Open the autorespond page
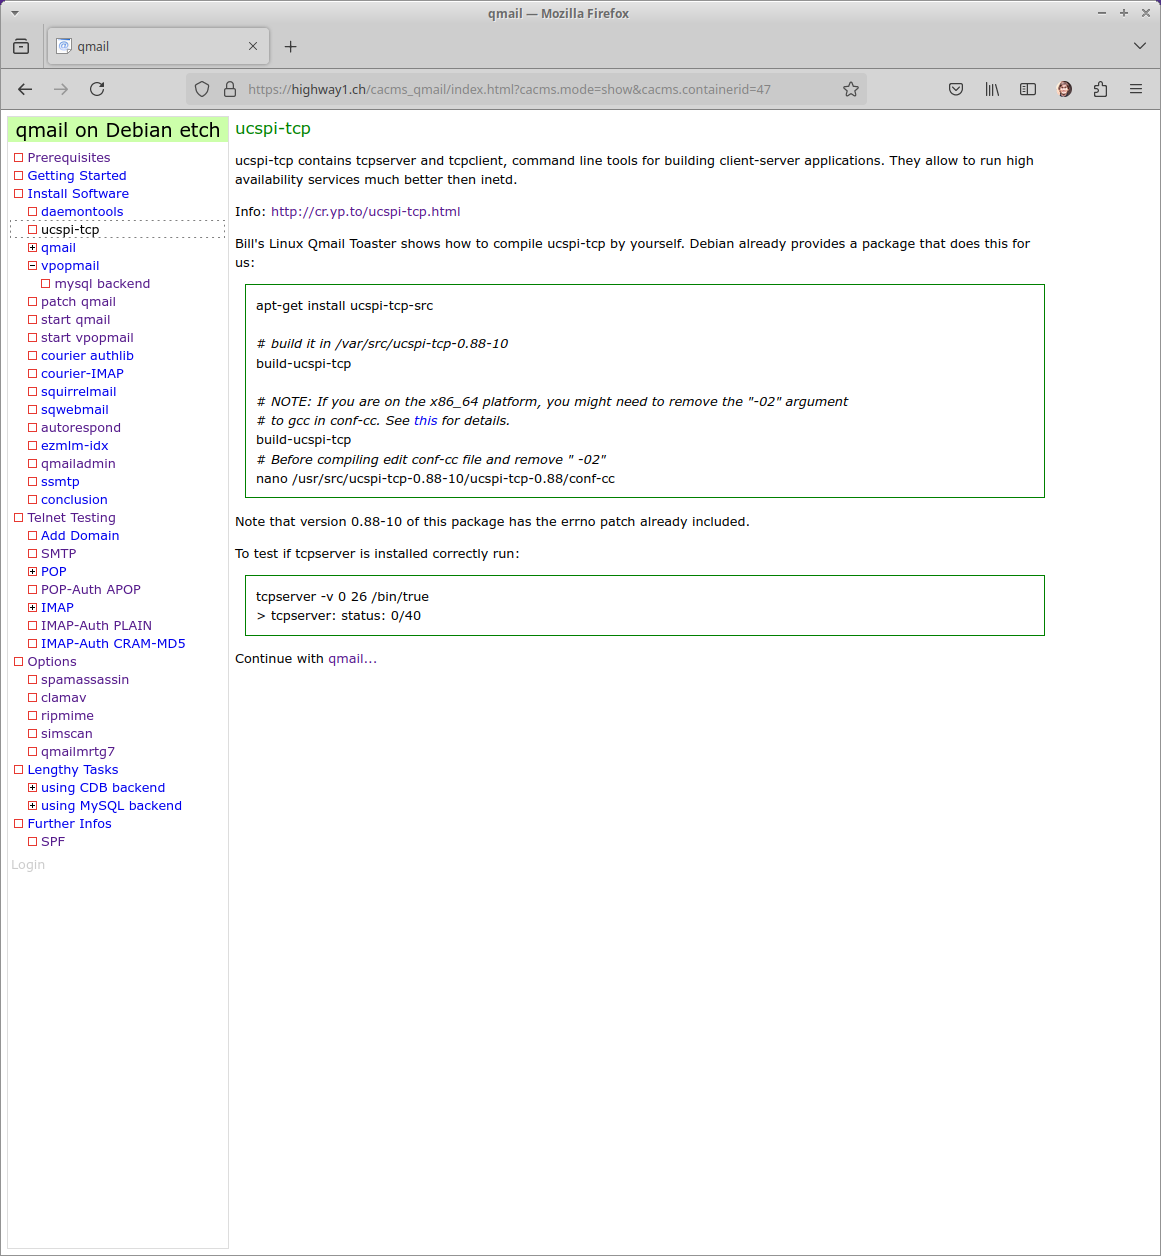The image size is (1161, 1256). [x=81, y=428]
